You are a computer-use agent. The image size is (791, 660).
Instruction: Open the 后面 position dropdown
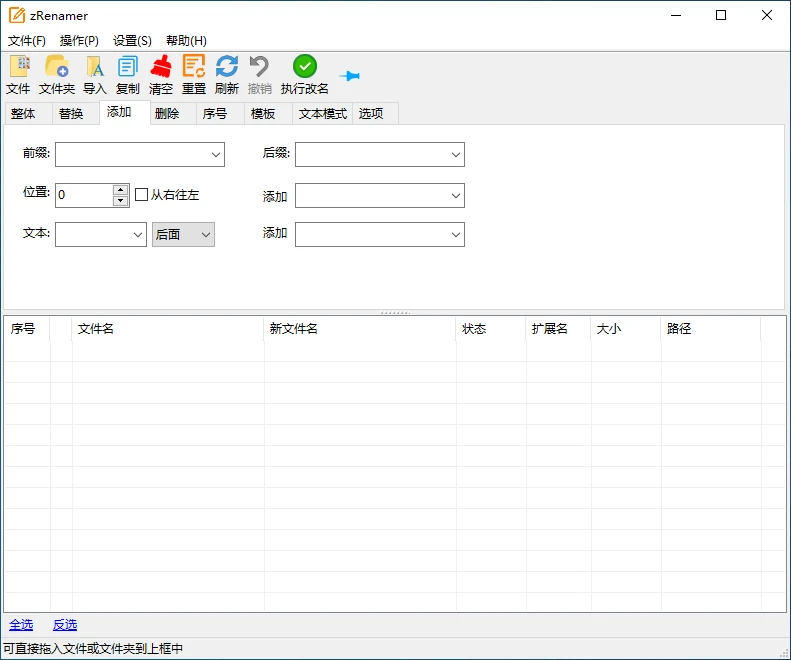click(x=206, y=234)
